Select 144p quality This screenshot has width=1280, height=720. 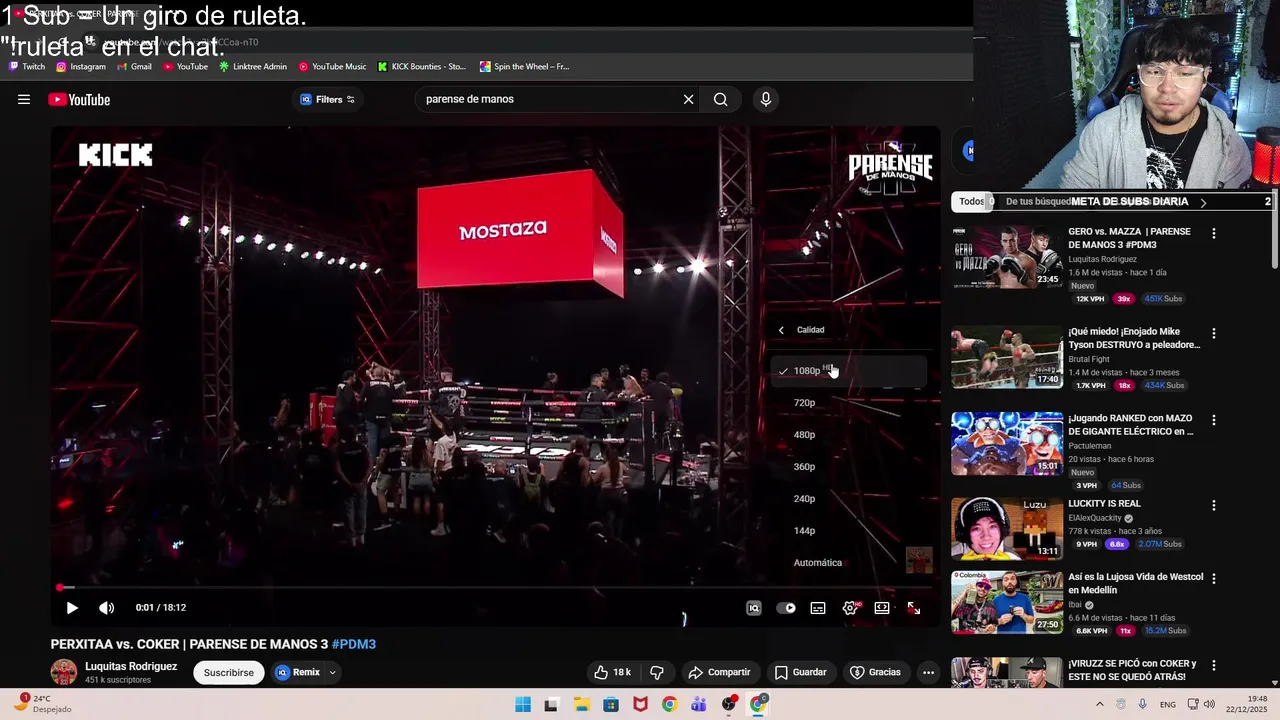(x=848, y=531)
